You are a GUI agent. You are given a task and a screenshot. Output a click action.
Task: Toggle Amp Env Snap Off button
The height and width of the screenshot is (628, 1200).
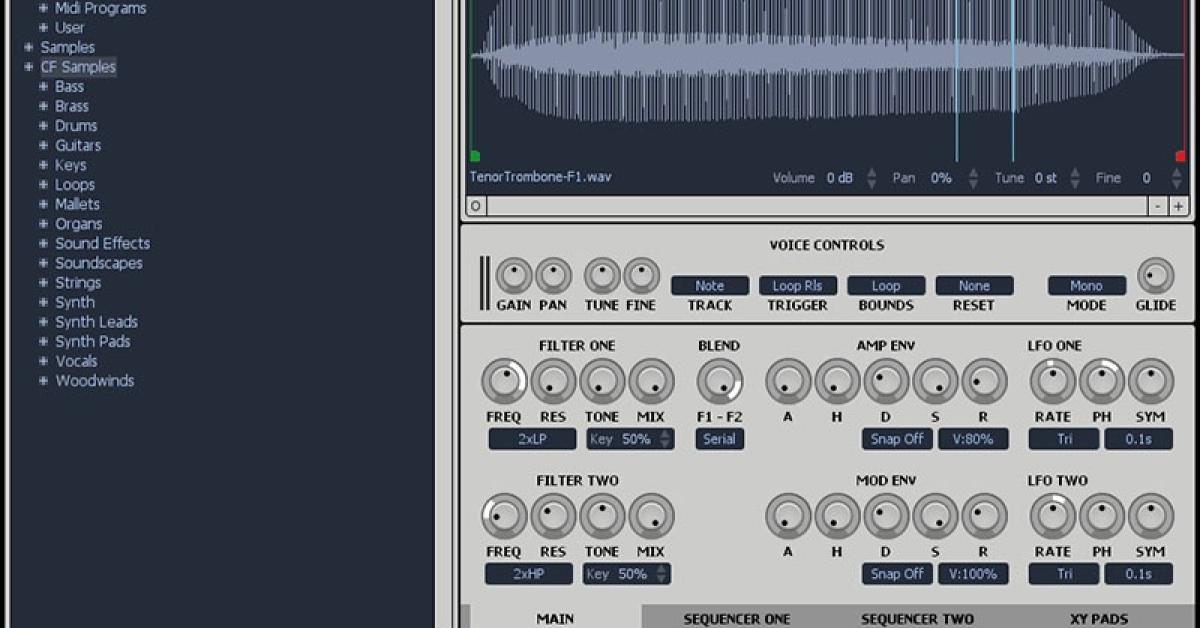[x=897, y=439]
